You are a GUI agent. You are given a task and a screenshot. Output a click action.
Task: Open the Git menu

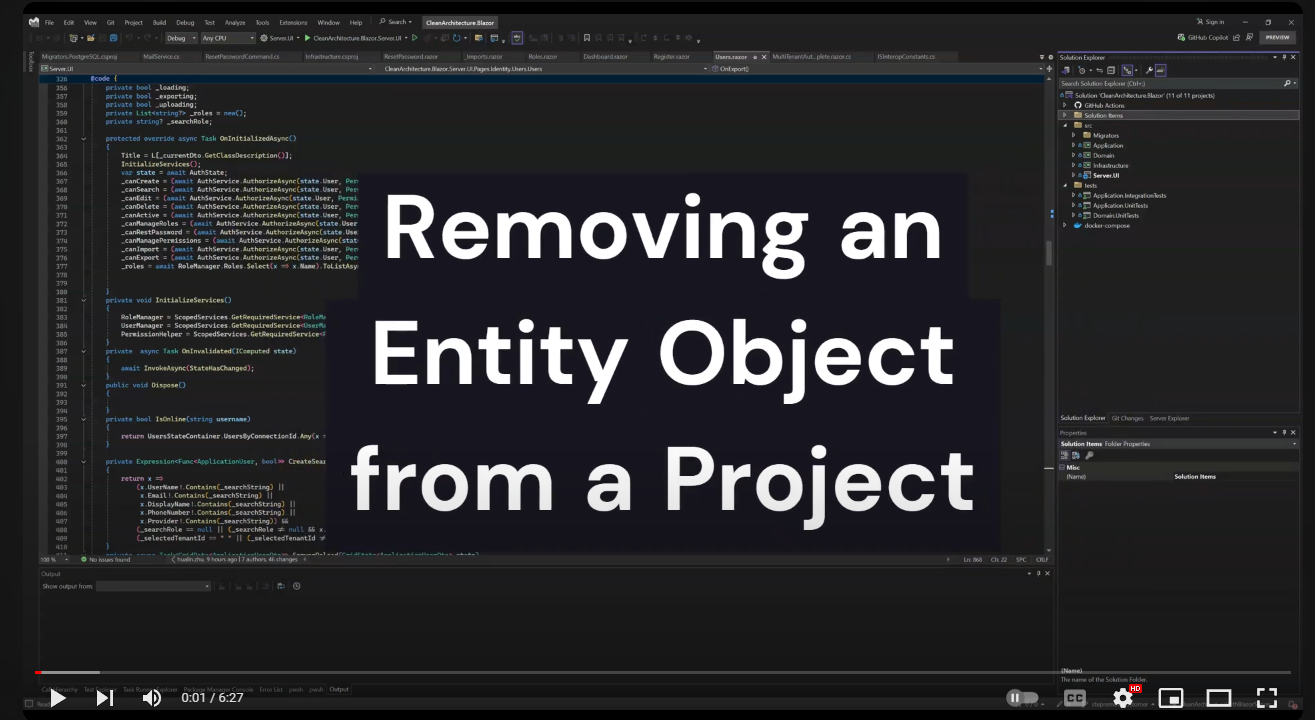110,22
